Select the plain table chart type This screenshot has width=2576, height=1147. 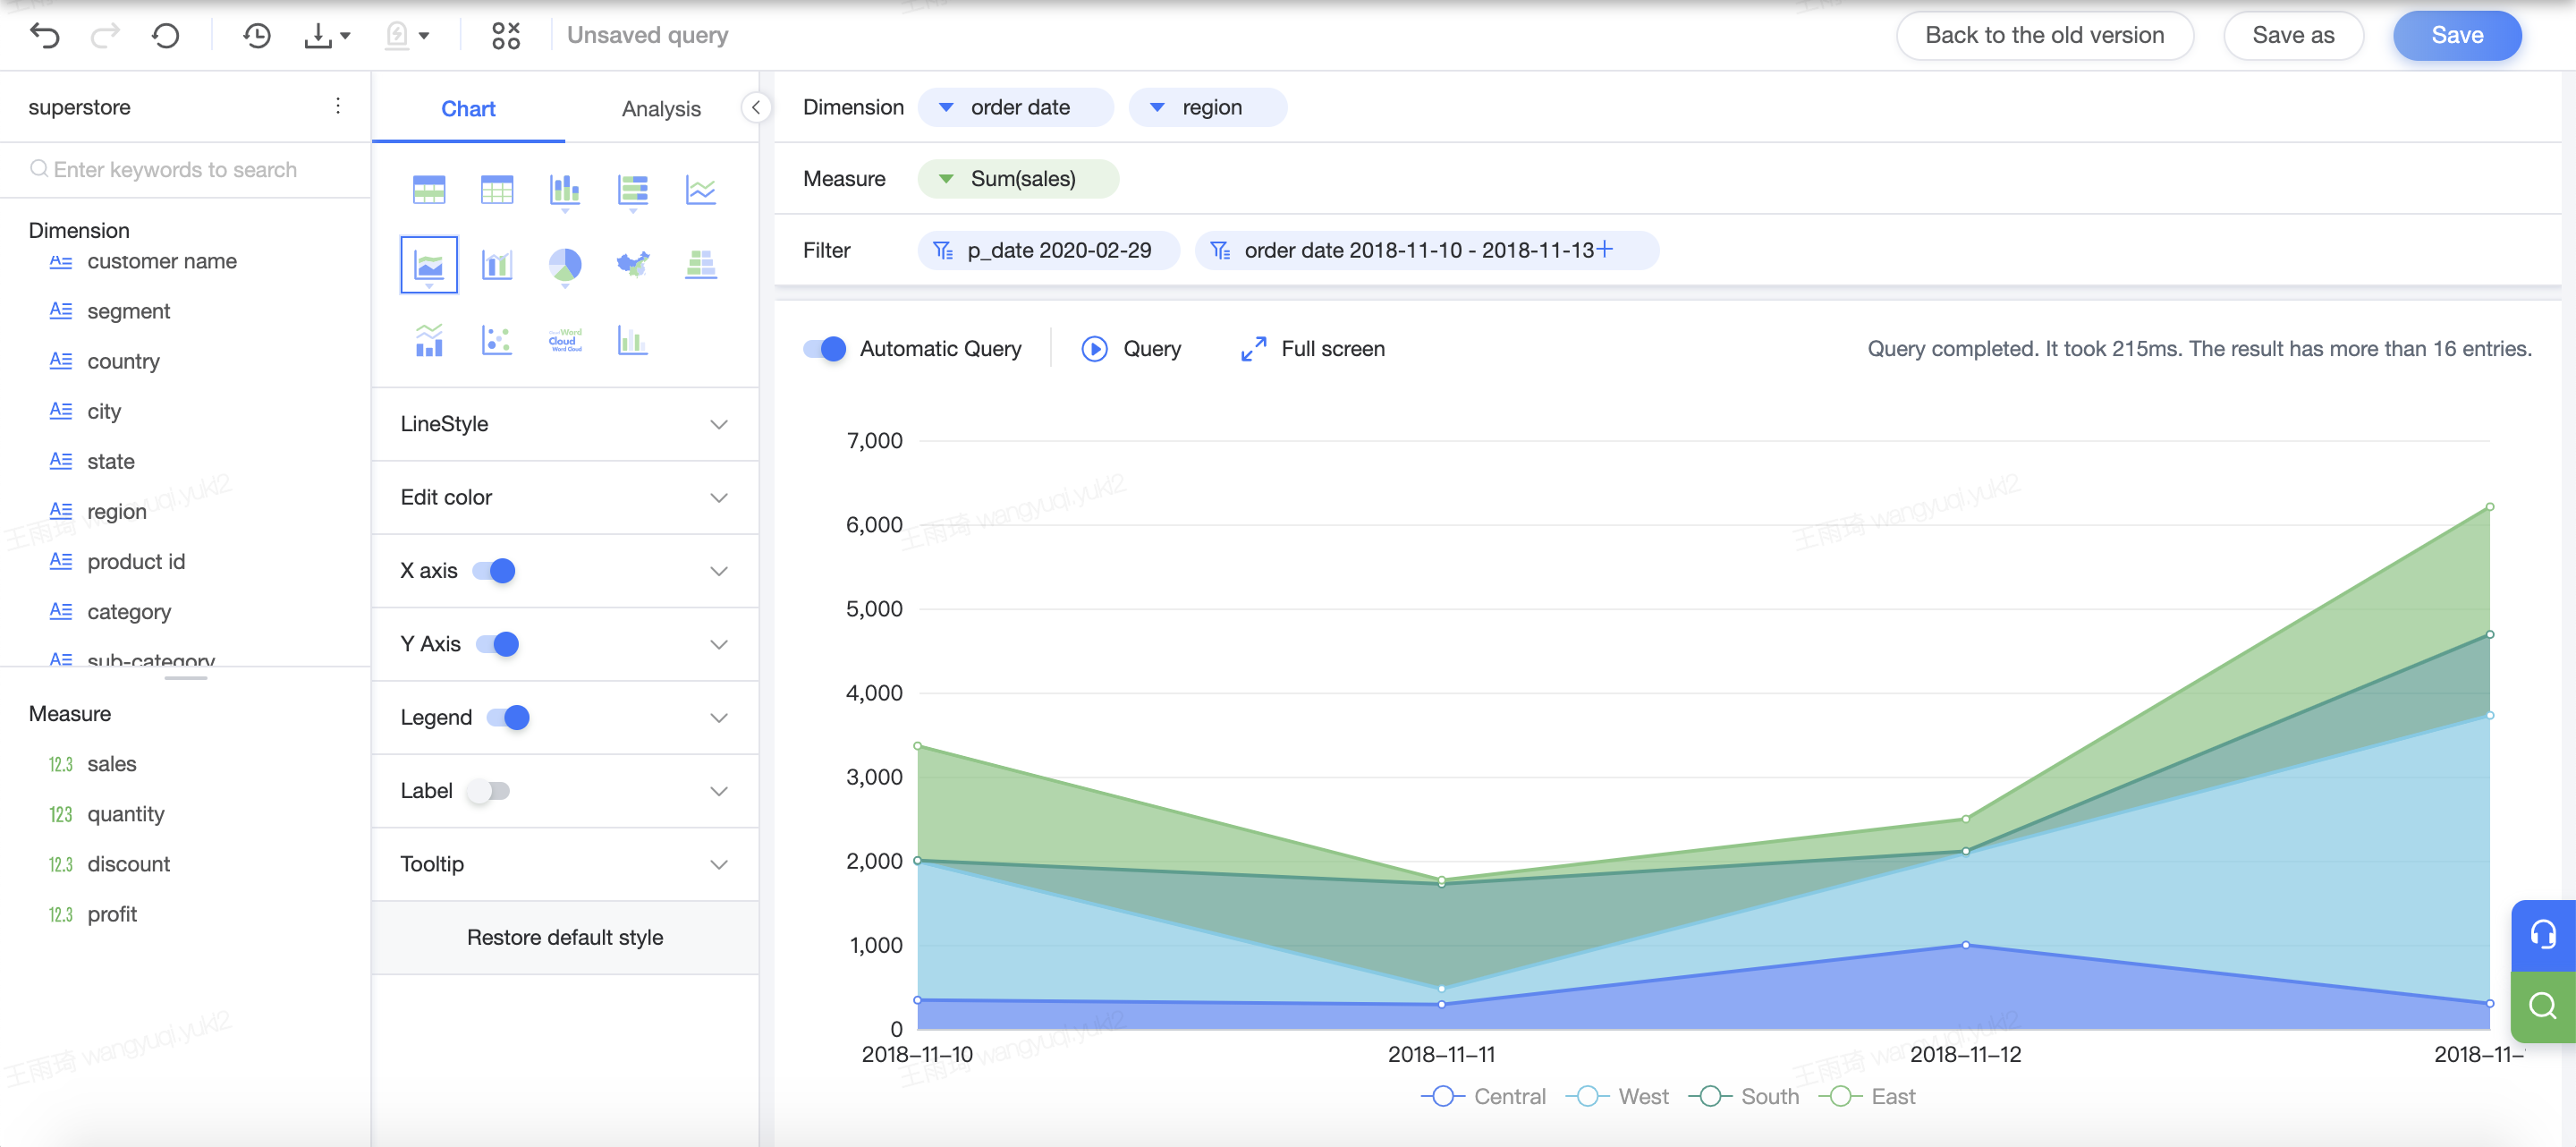497,189
